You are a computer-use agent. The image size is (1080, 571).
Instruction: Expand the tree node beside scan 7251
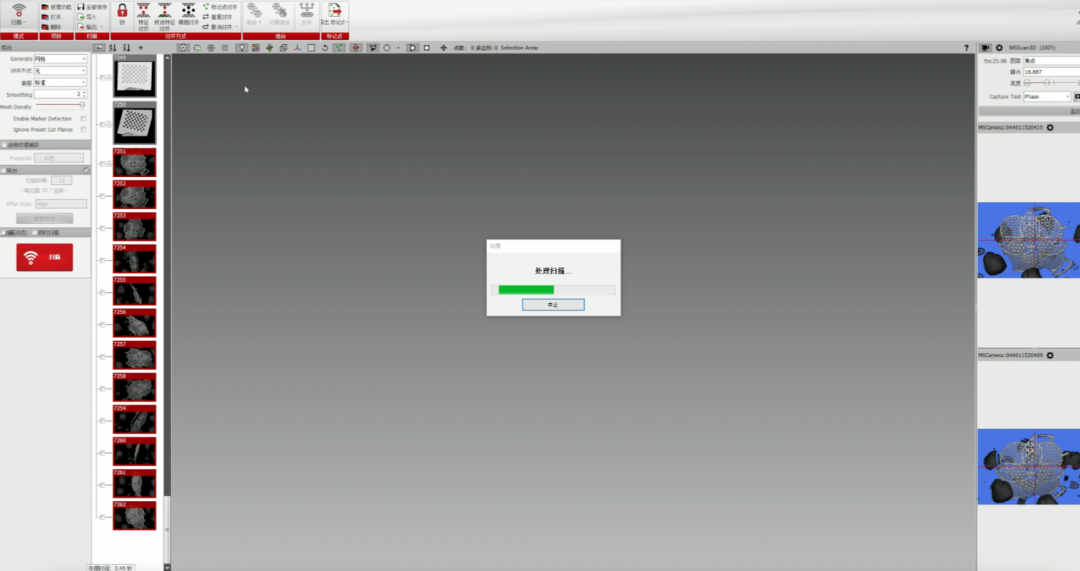(102, 164)
